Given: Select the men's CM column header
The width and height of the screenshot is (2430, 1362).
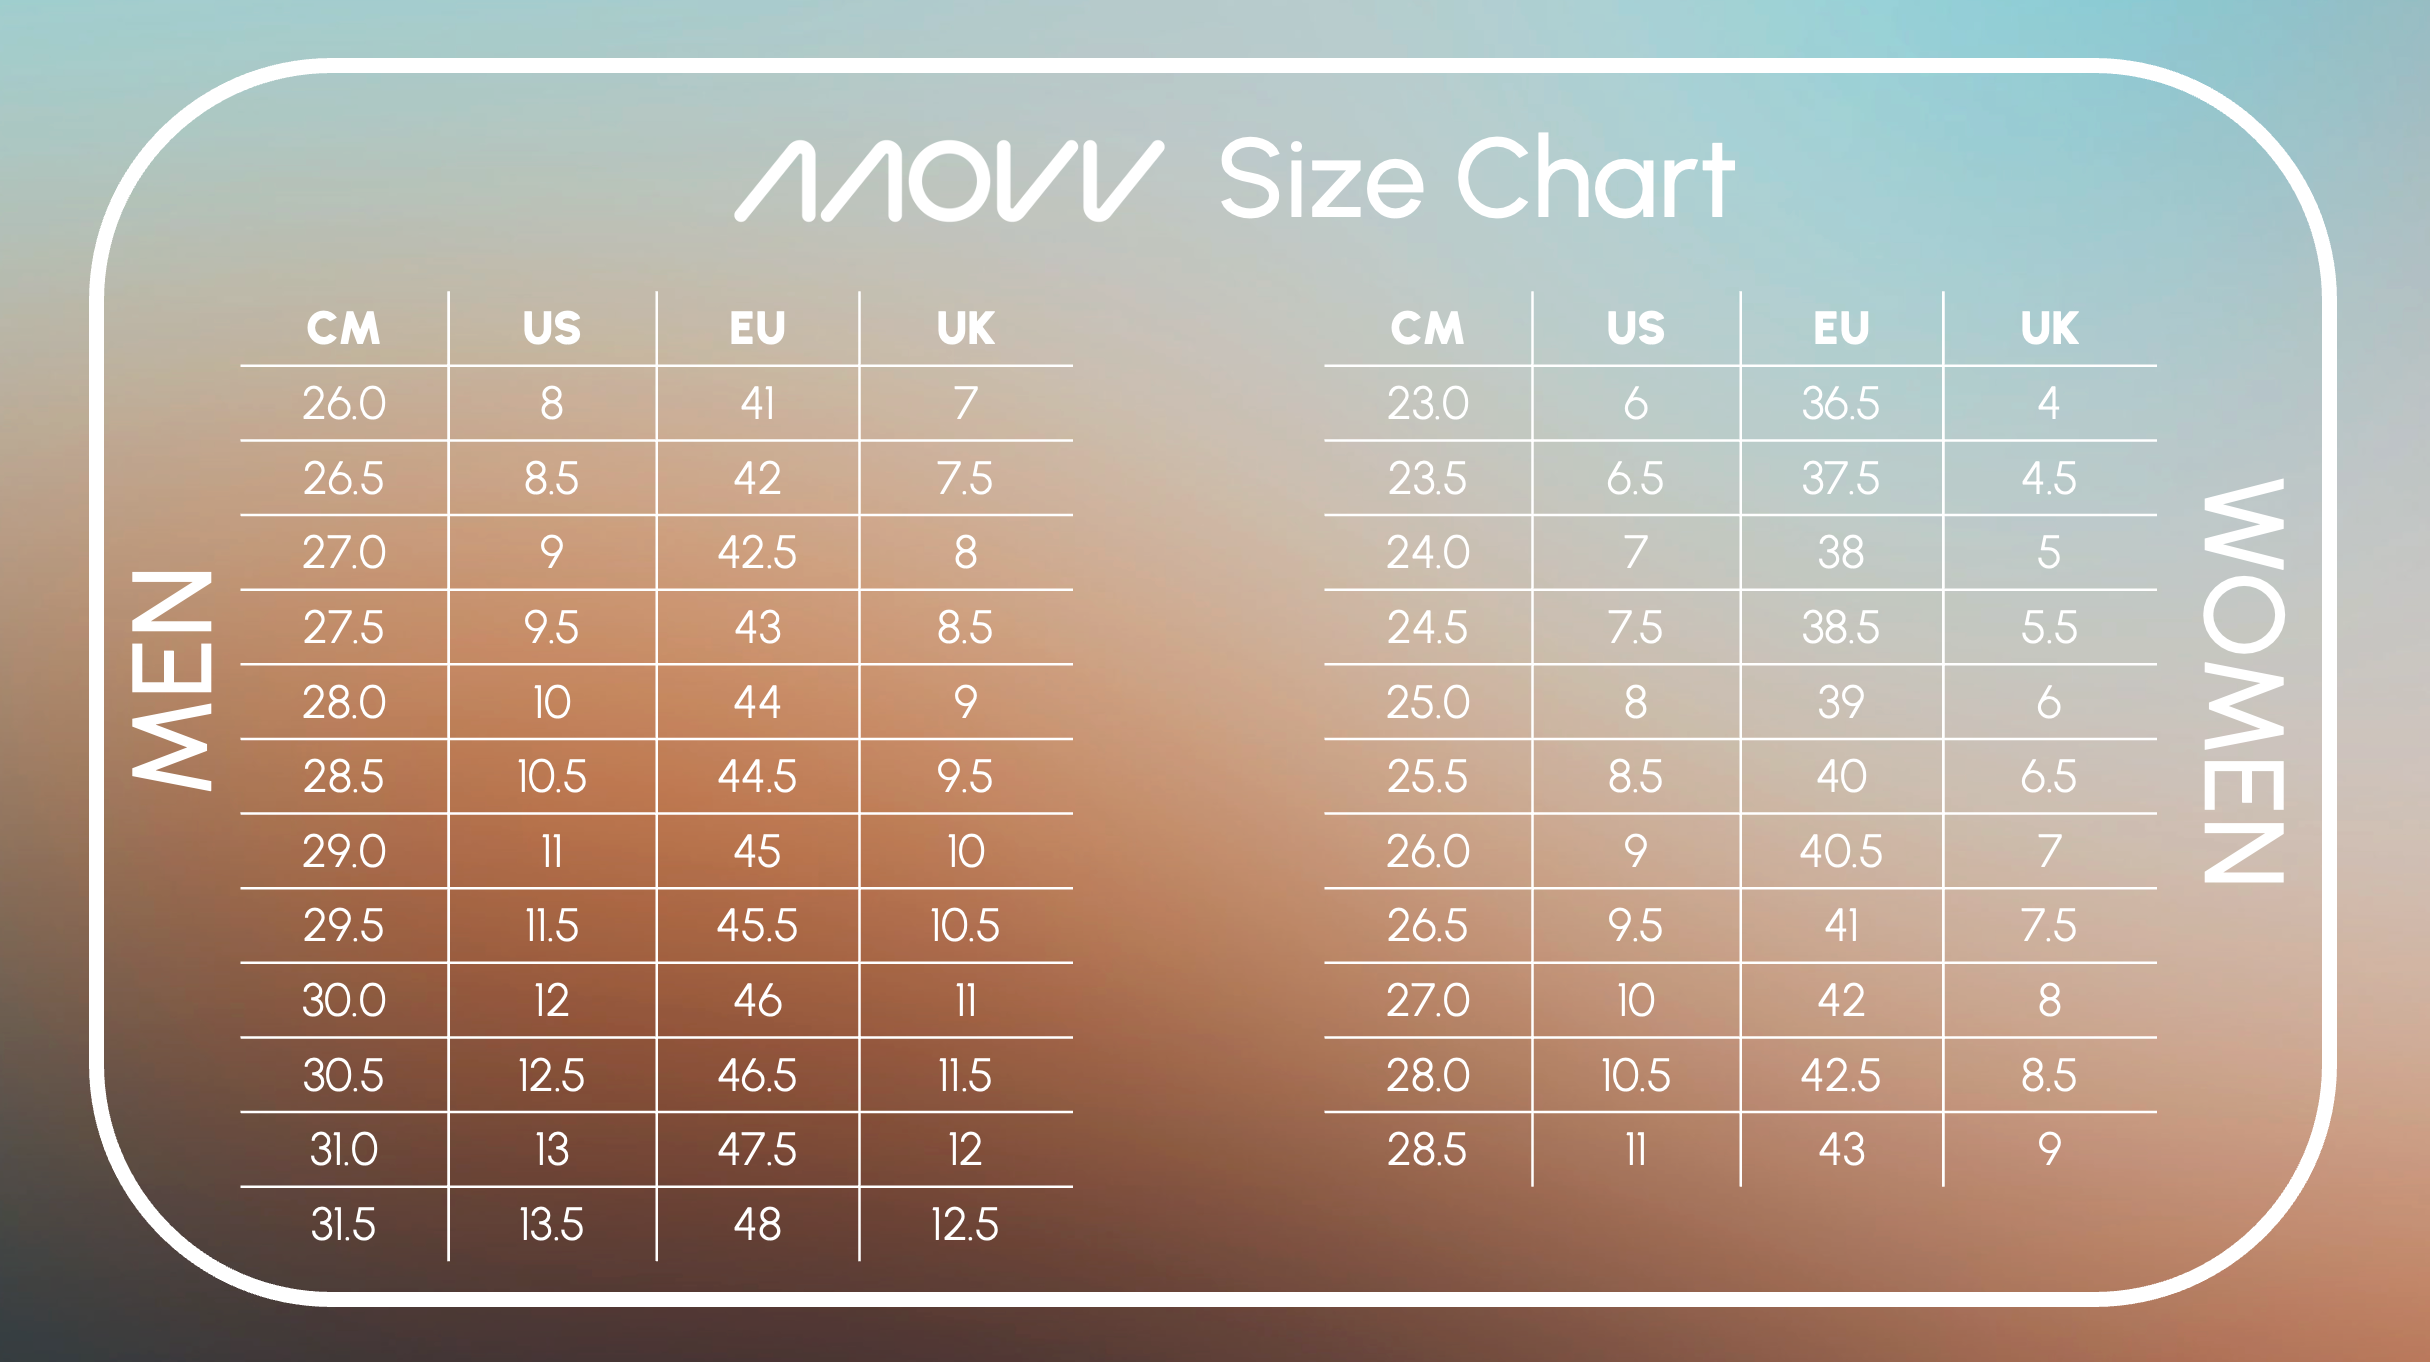Looking at the screenshot, I should click(343, 329).
